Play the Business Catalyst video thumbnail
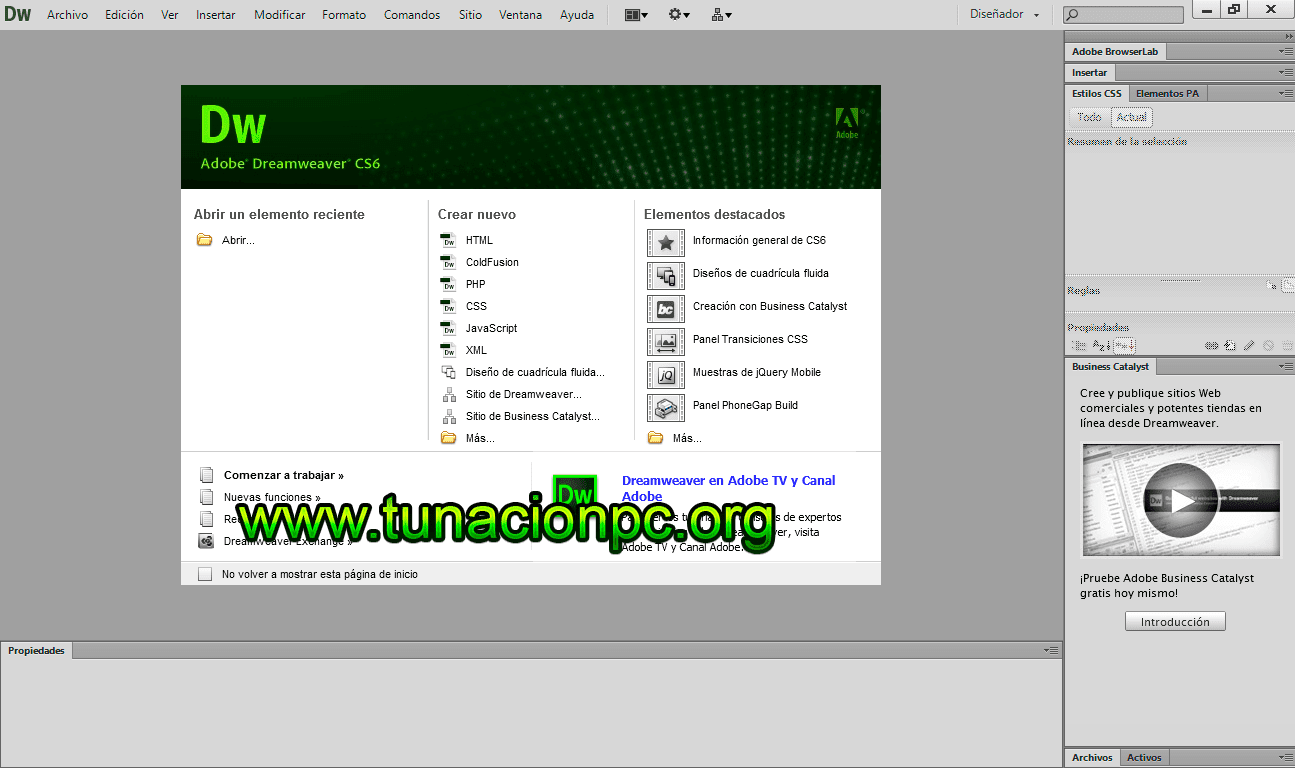Image resolution: width=1295 pixels, height=768 pixels. (1181, 500)
